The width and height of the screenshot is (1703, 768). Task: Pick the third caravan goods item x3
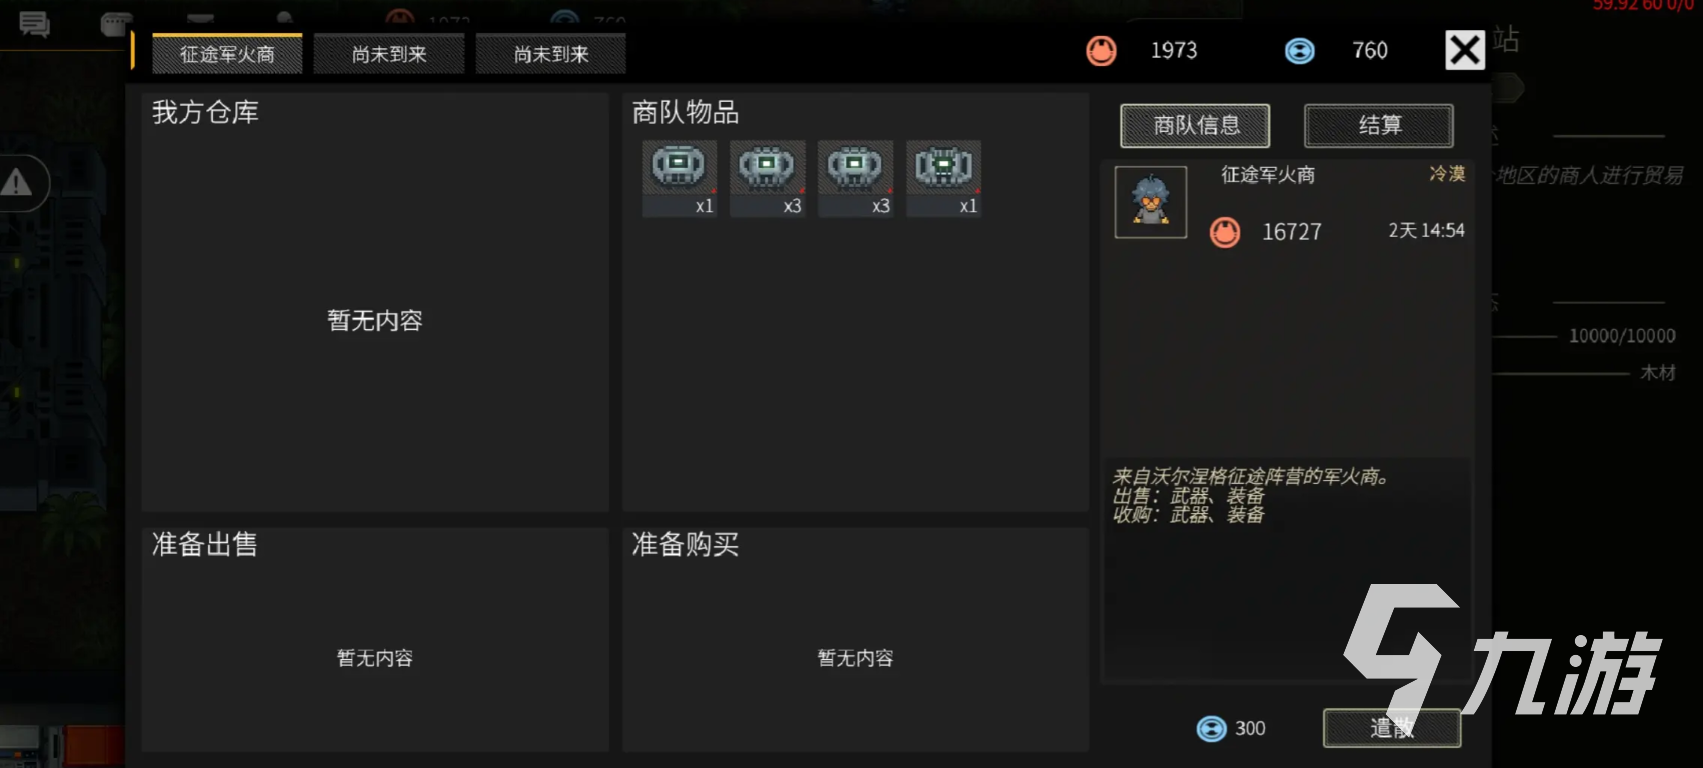(856, 179)
